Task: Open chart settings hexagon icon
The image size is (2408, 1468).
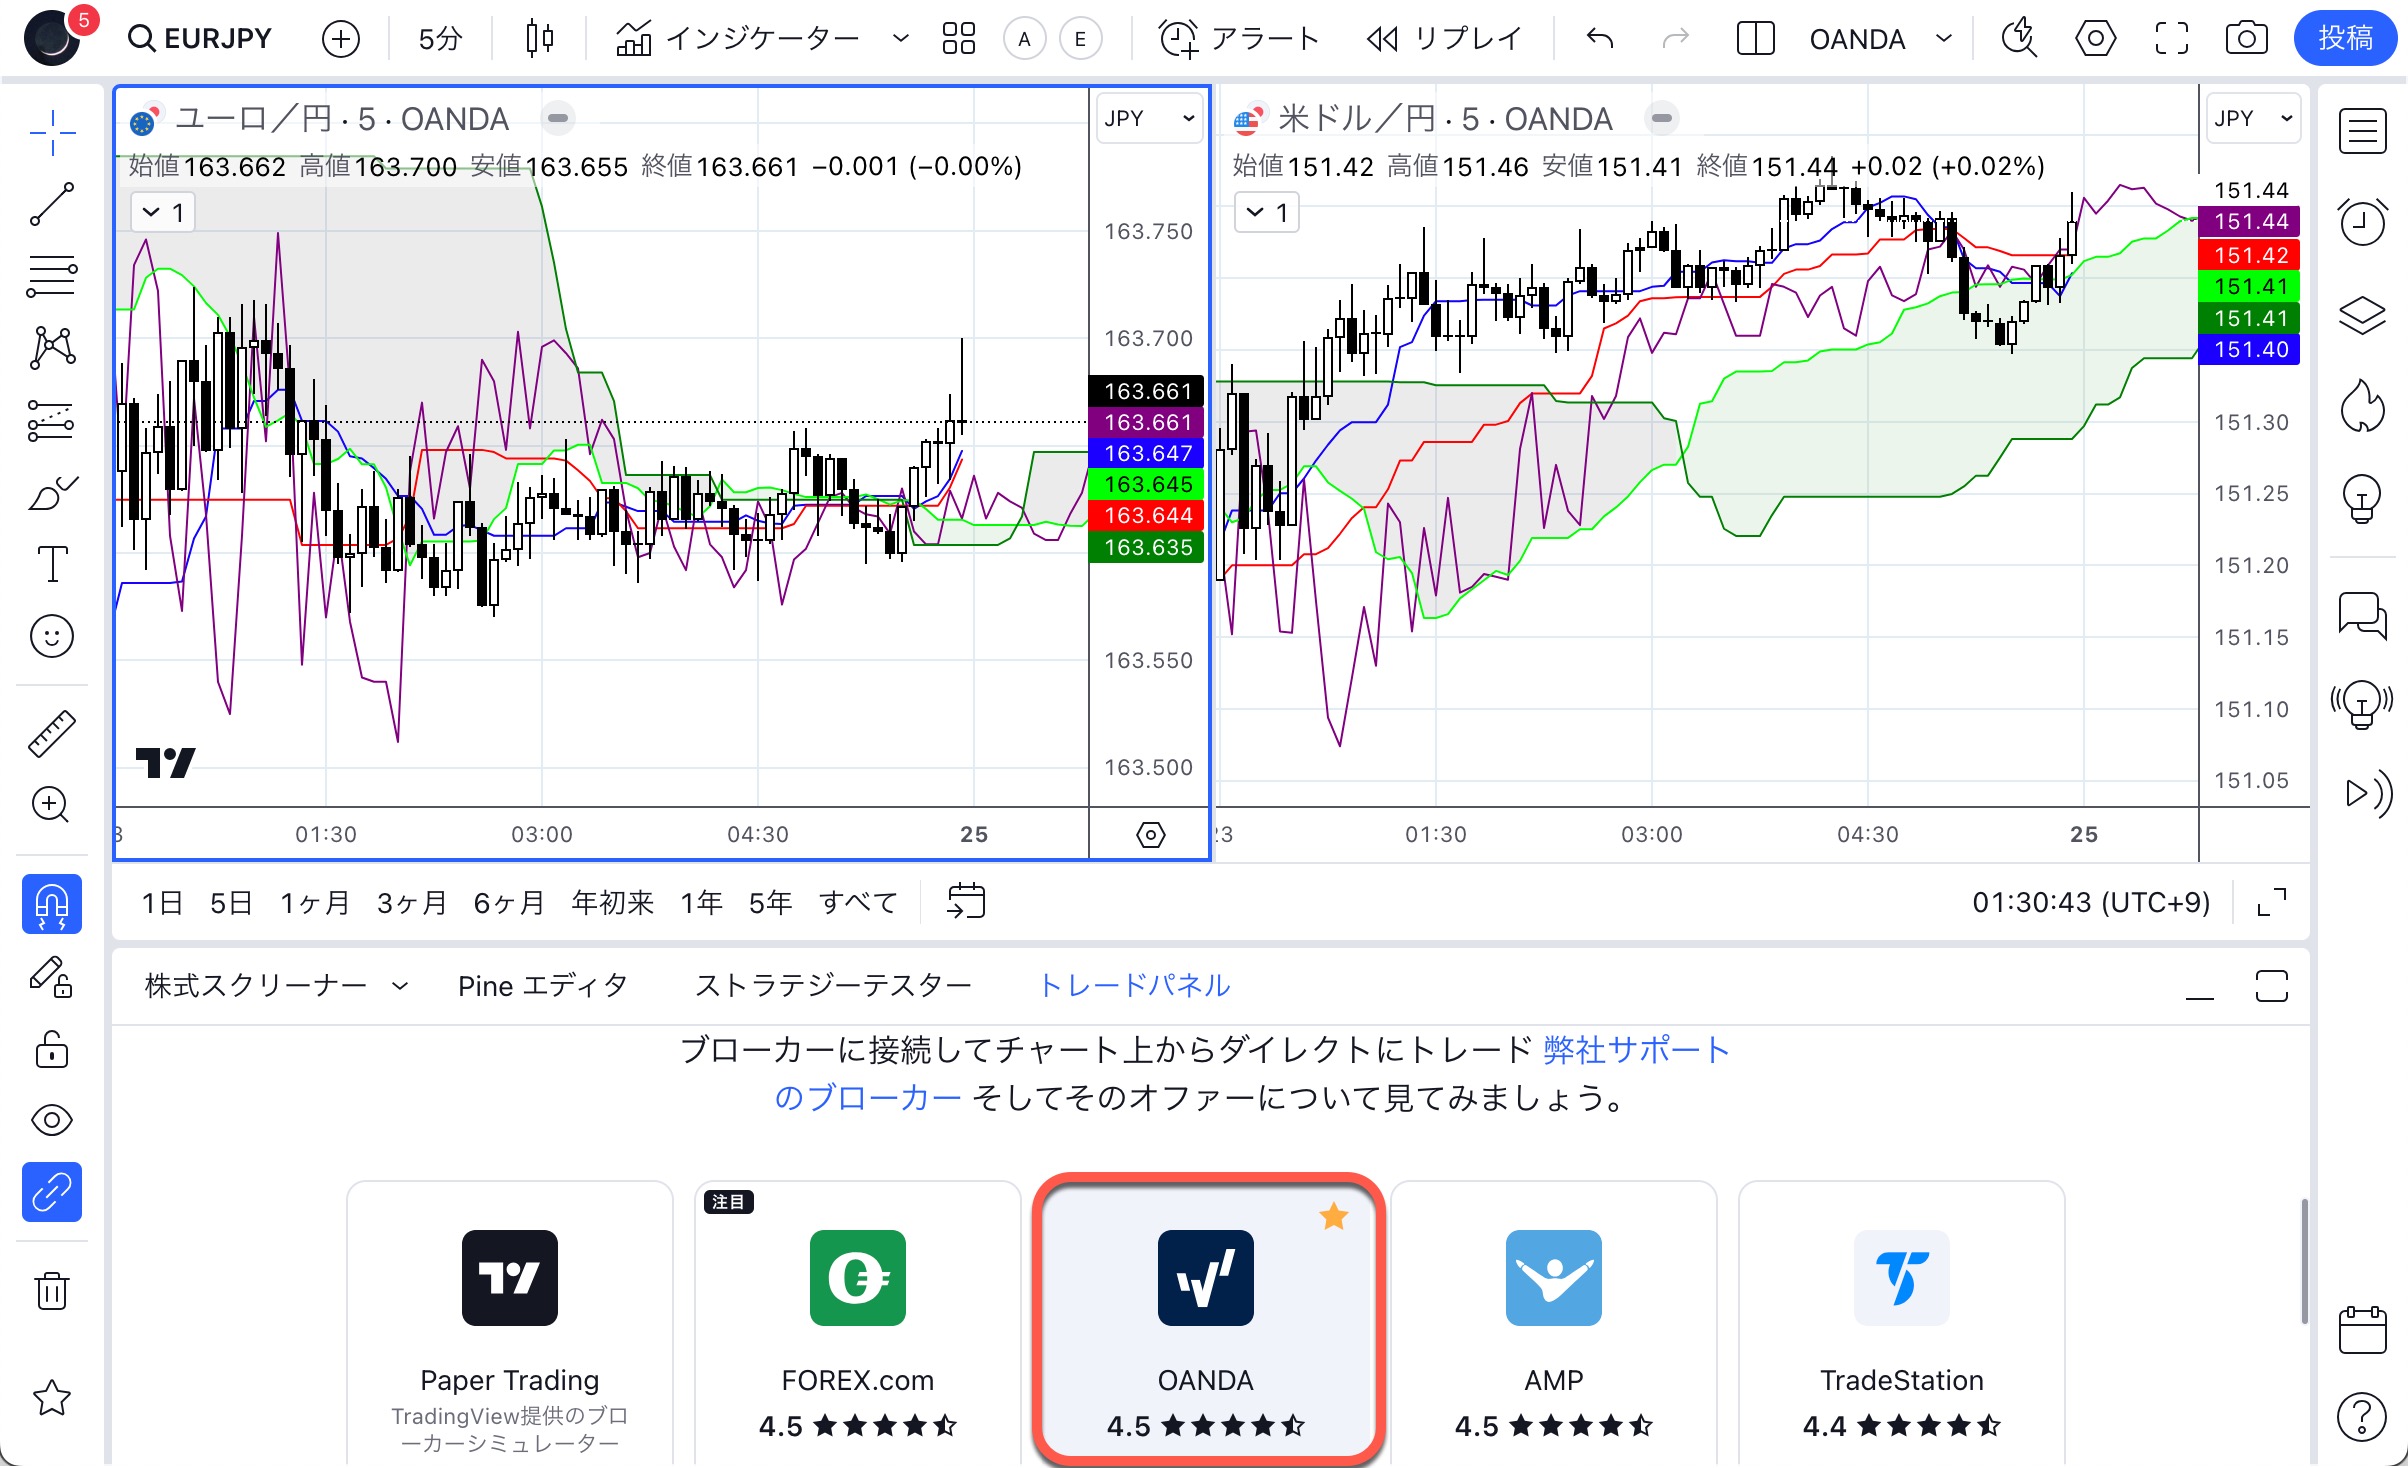Action: [2095, 39]
